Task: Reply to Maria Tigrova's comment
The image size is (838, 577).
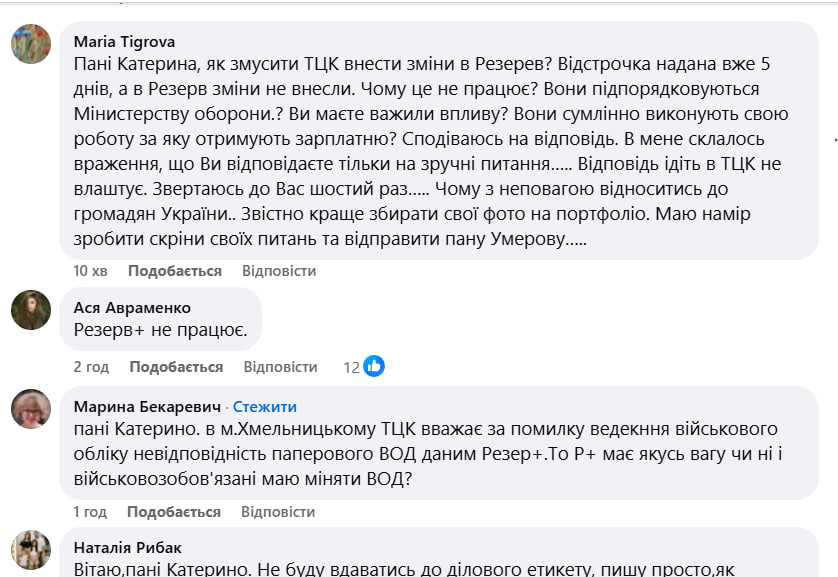Action: tap(279, 271)
